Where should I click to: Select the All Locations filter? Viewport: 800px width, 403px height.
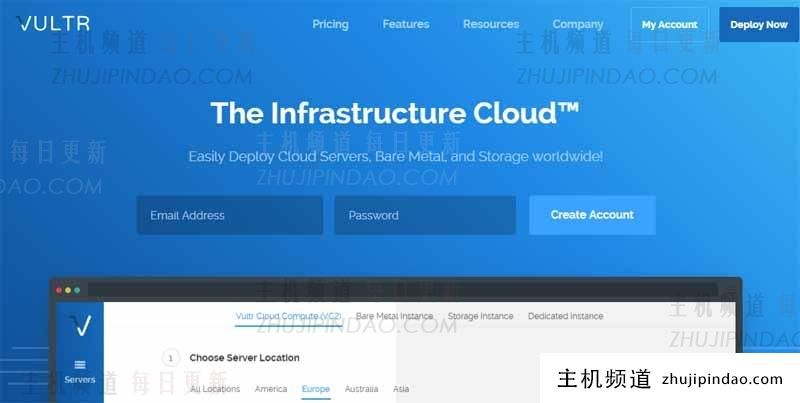point(215,389)
